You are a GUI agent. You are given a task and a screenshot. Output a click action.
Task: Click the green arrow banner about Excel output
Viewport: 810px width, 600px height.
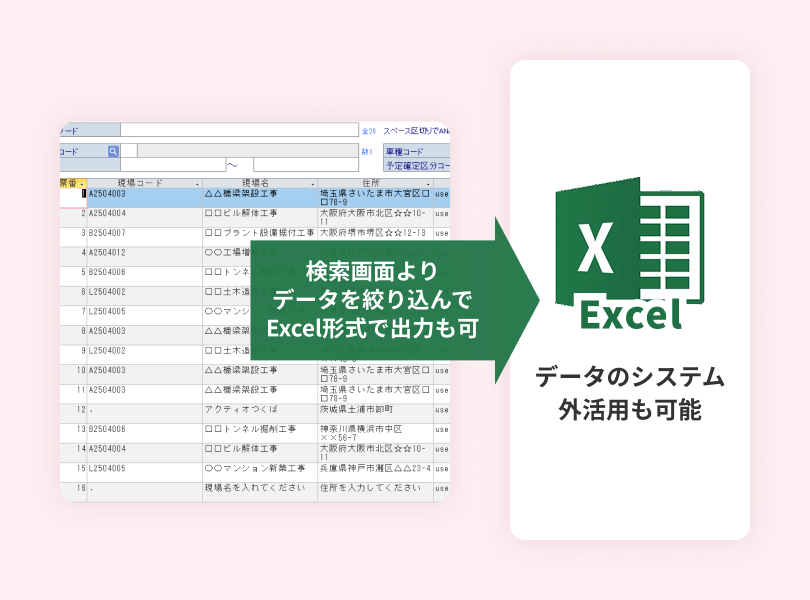coord(380,300)
